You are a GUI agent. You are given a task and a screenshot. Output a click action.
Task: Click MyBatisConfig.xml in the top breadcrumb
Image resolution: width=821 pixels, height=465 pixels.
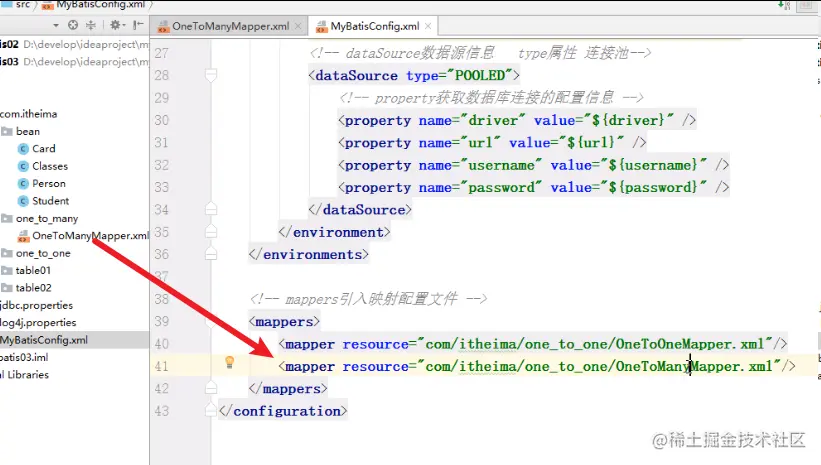coord(100,4)
